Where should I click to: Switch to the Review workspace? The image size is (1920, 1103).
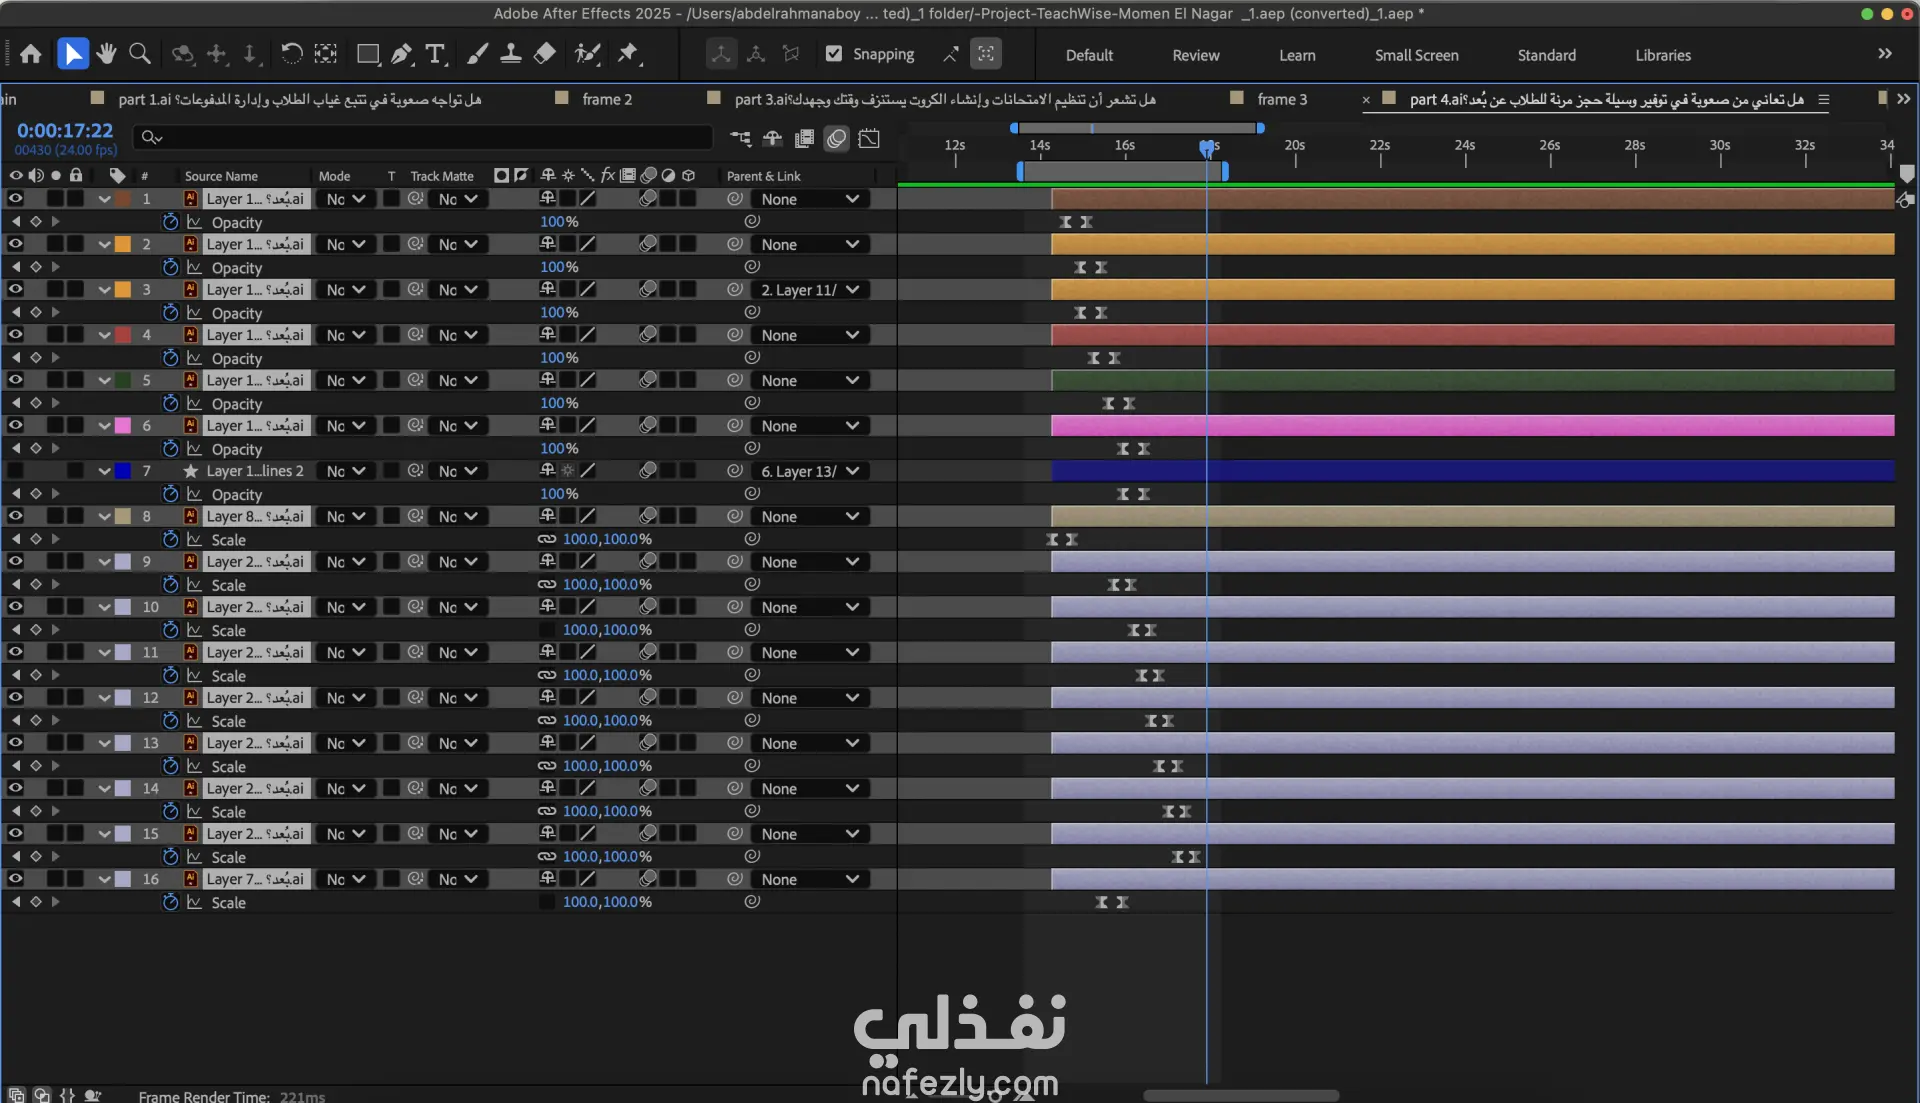[x=1195, y=55]
